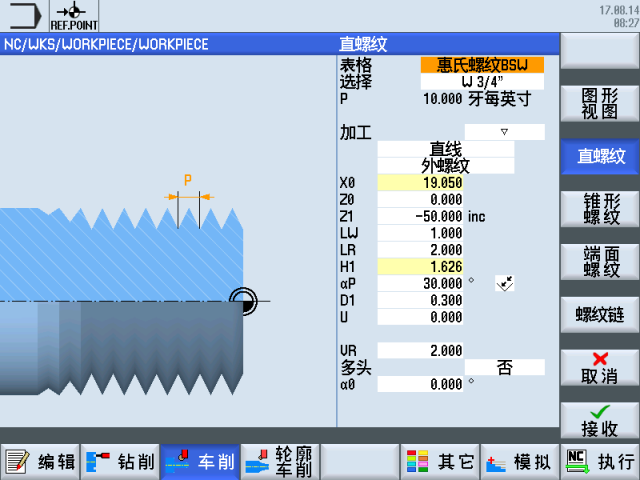Viewport: 640px width, 480px height.
Task: Select the 车削 (Turning) softkey
Action: [200, 462]
